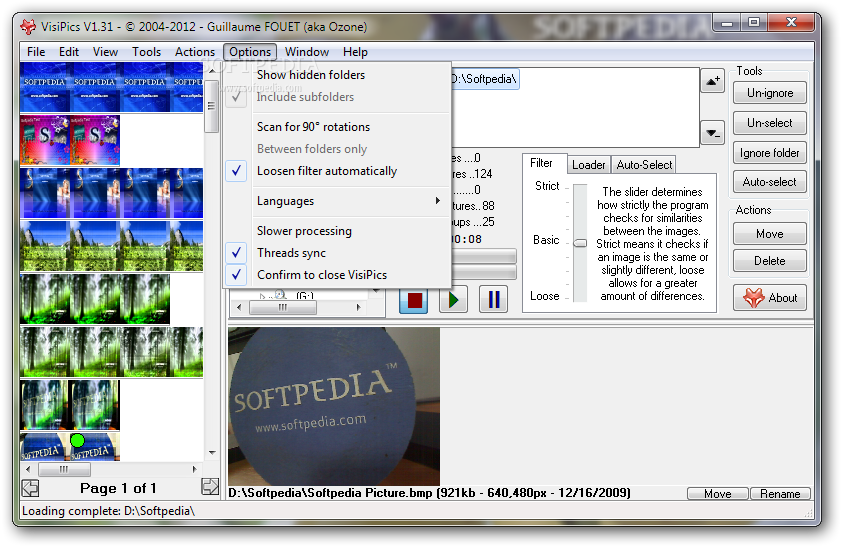Switch to the Auto-Select tab
842x547 pixels.
coord(644,165)
